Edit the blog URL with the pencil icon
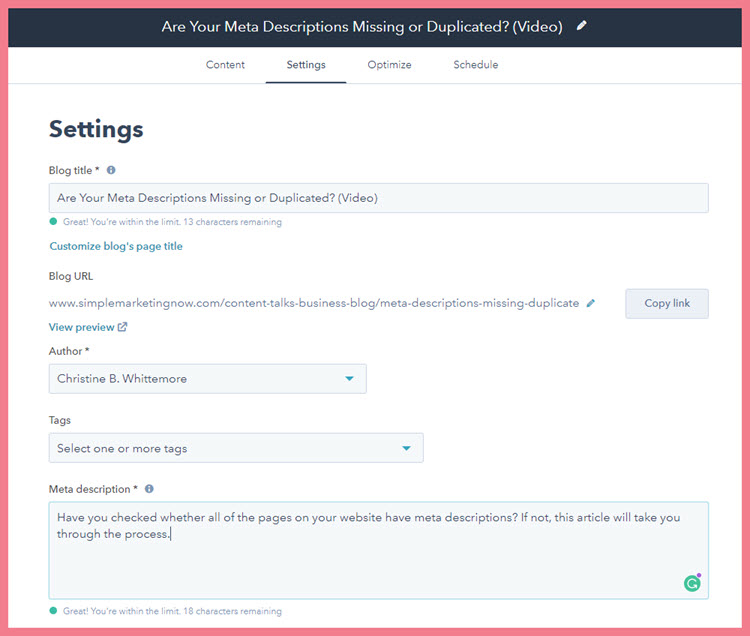This screenshot has width=750, height=636. (591, 303)
